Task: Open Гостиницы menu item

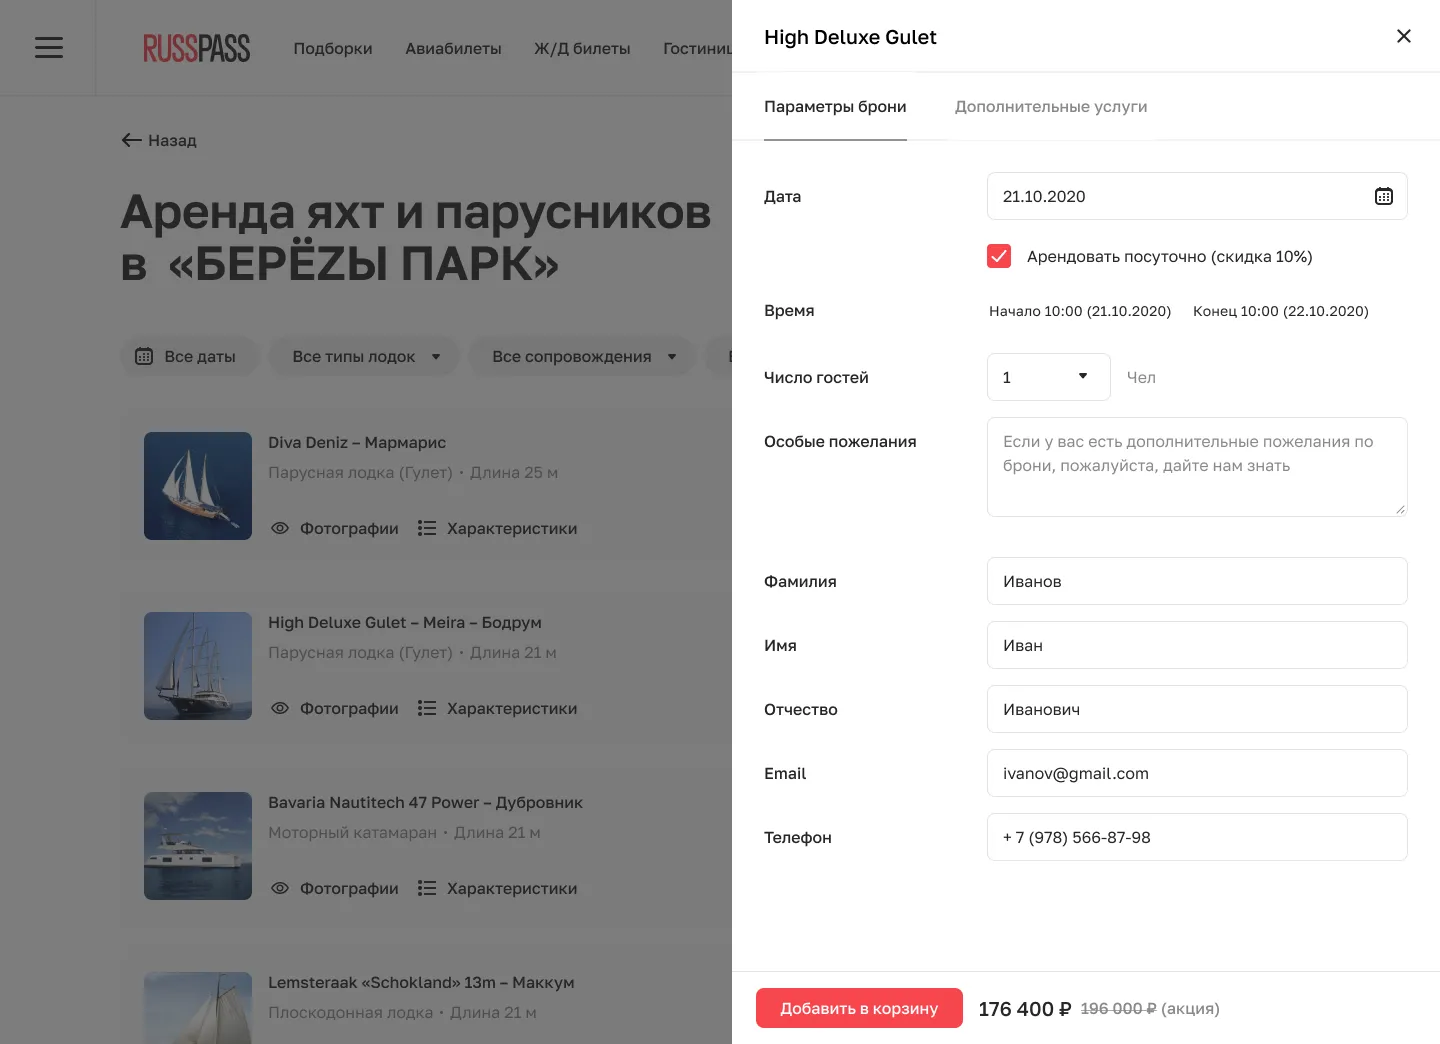Action: pos(697,48)
